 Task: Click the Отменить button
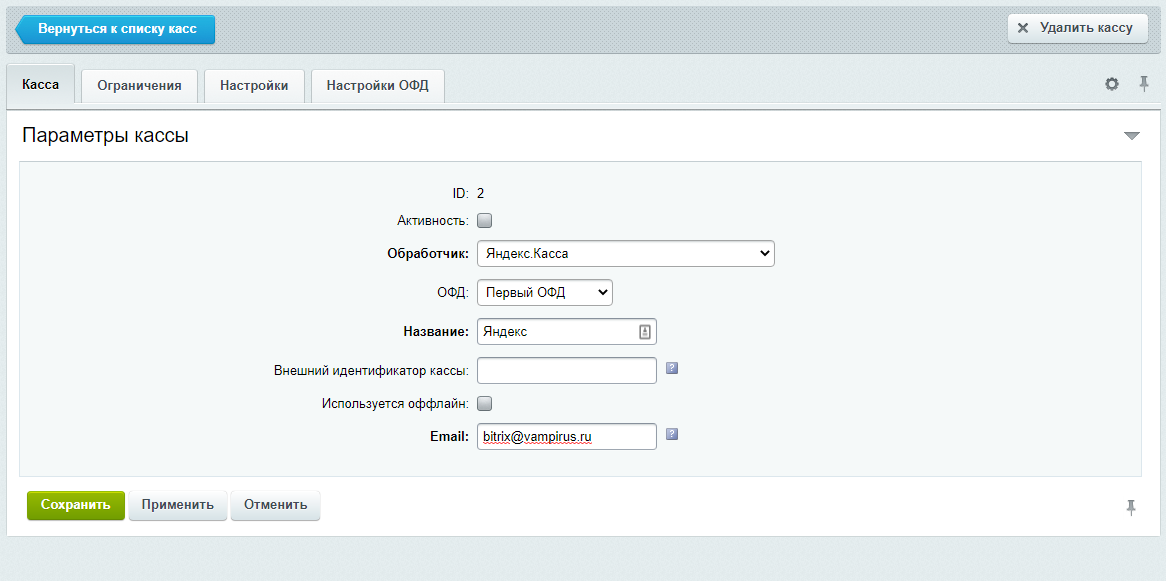coord(275,505)
